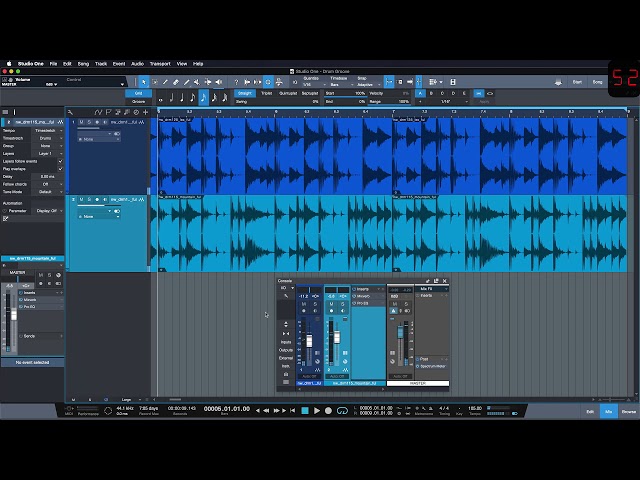Adjust the second channel fader in Console
Image resolution: width=640 pixels, height=480 pixels.
tap(337, 338)
